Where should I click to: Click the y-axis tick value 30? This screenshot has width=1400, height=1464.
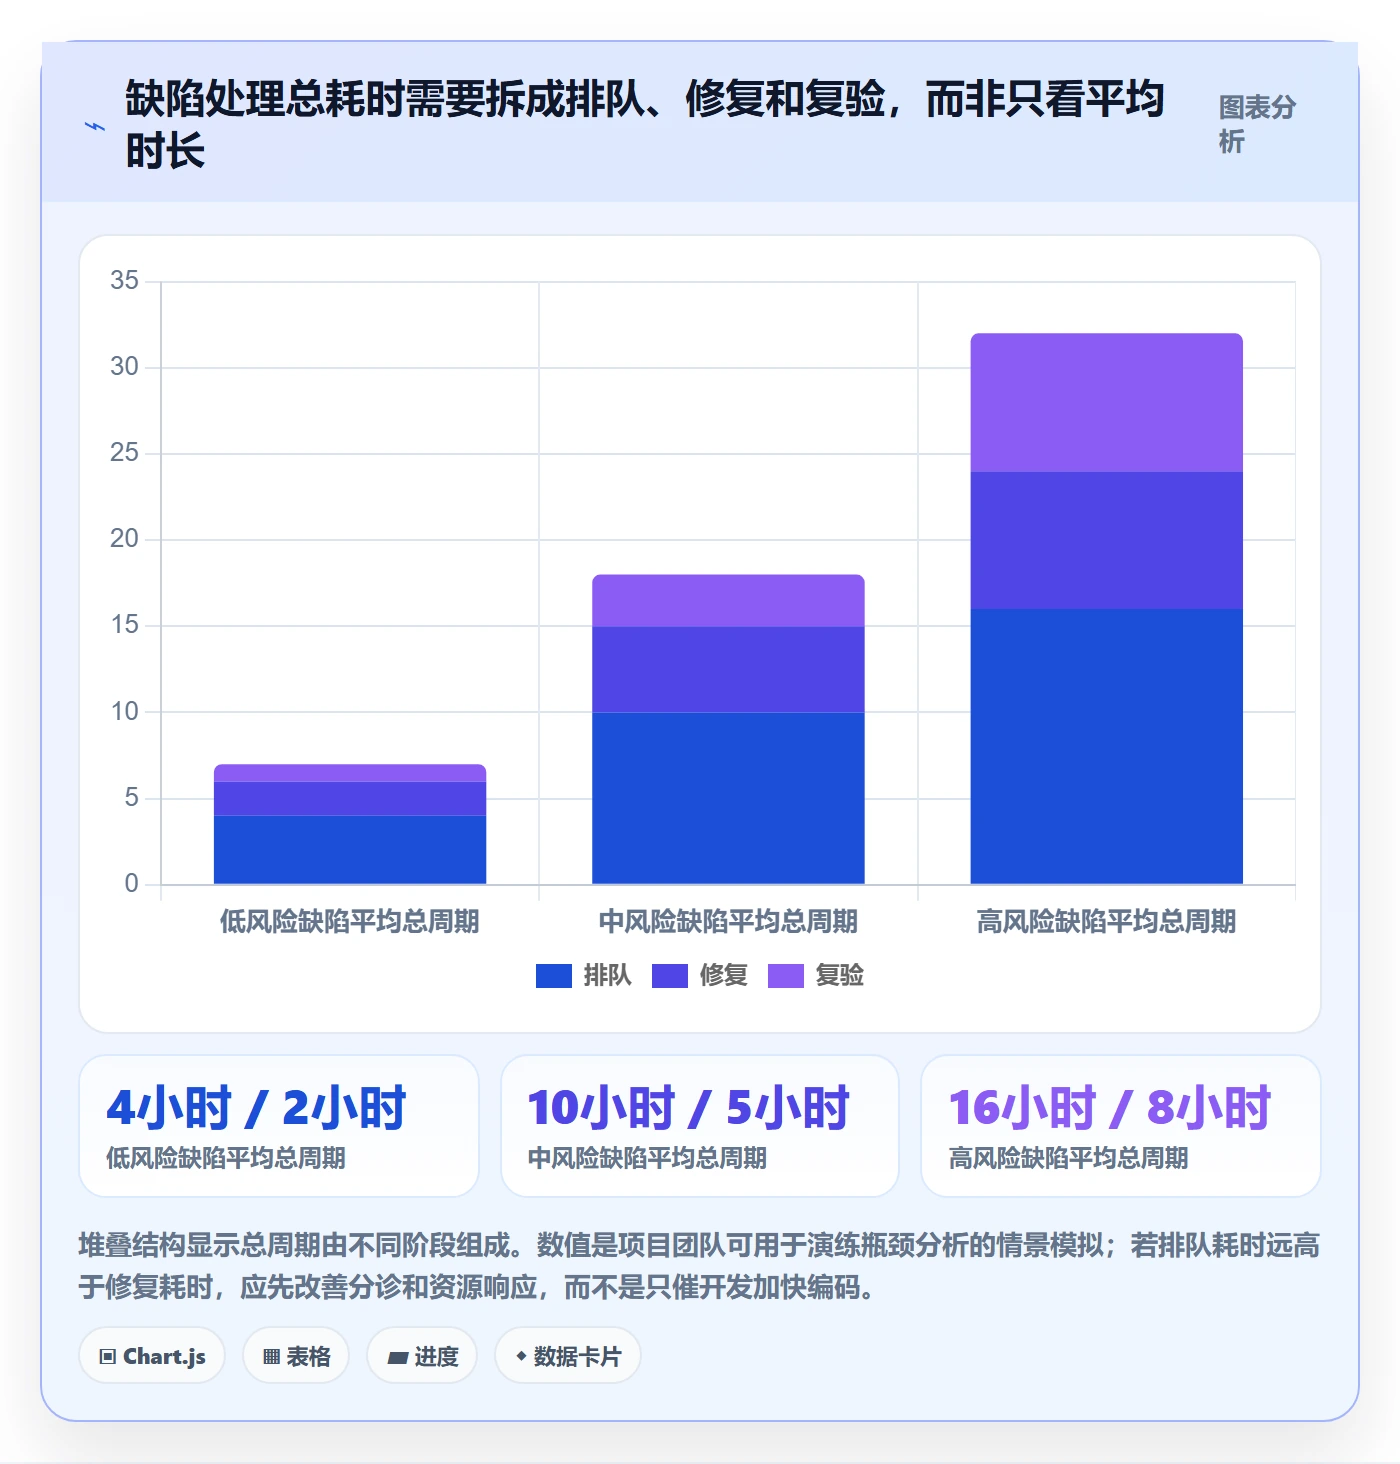125,366
